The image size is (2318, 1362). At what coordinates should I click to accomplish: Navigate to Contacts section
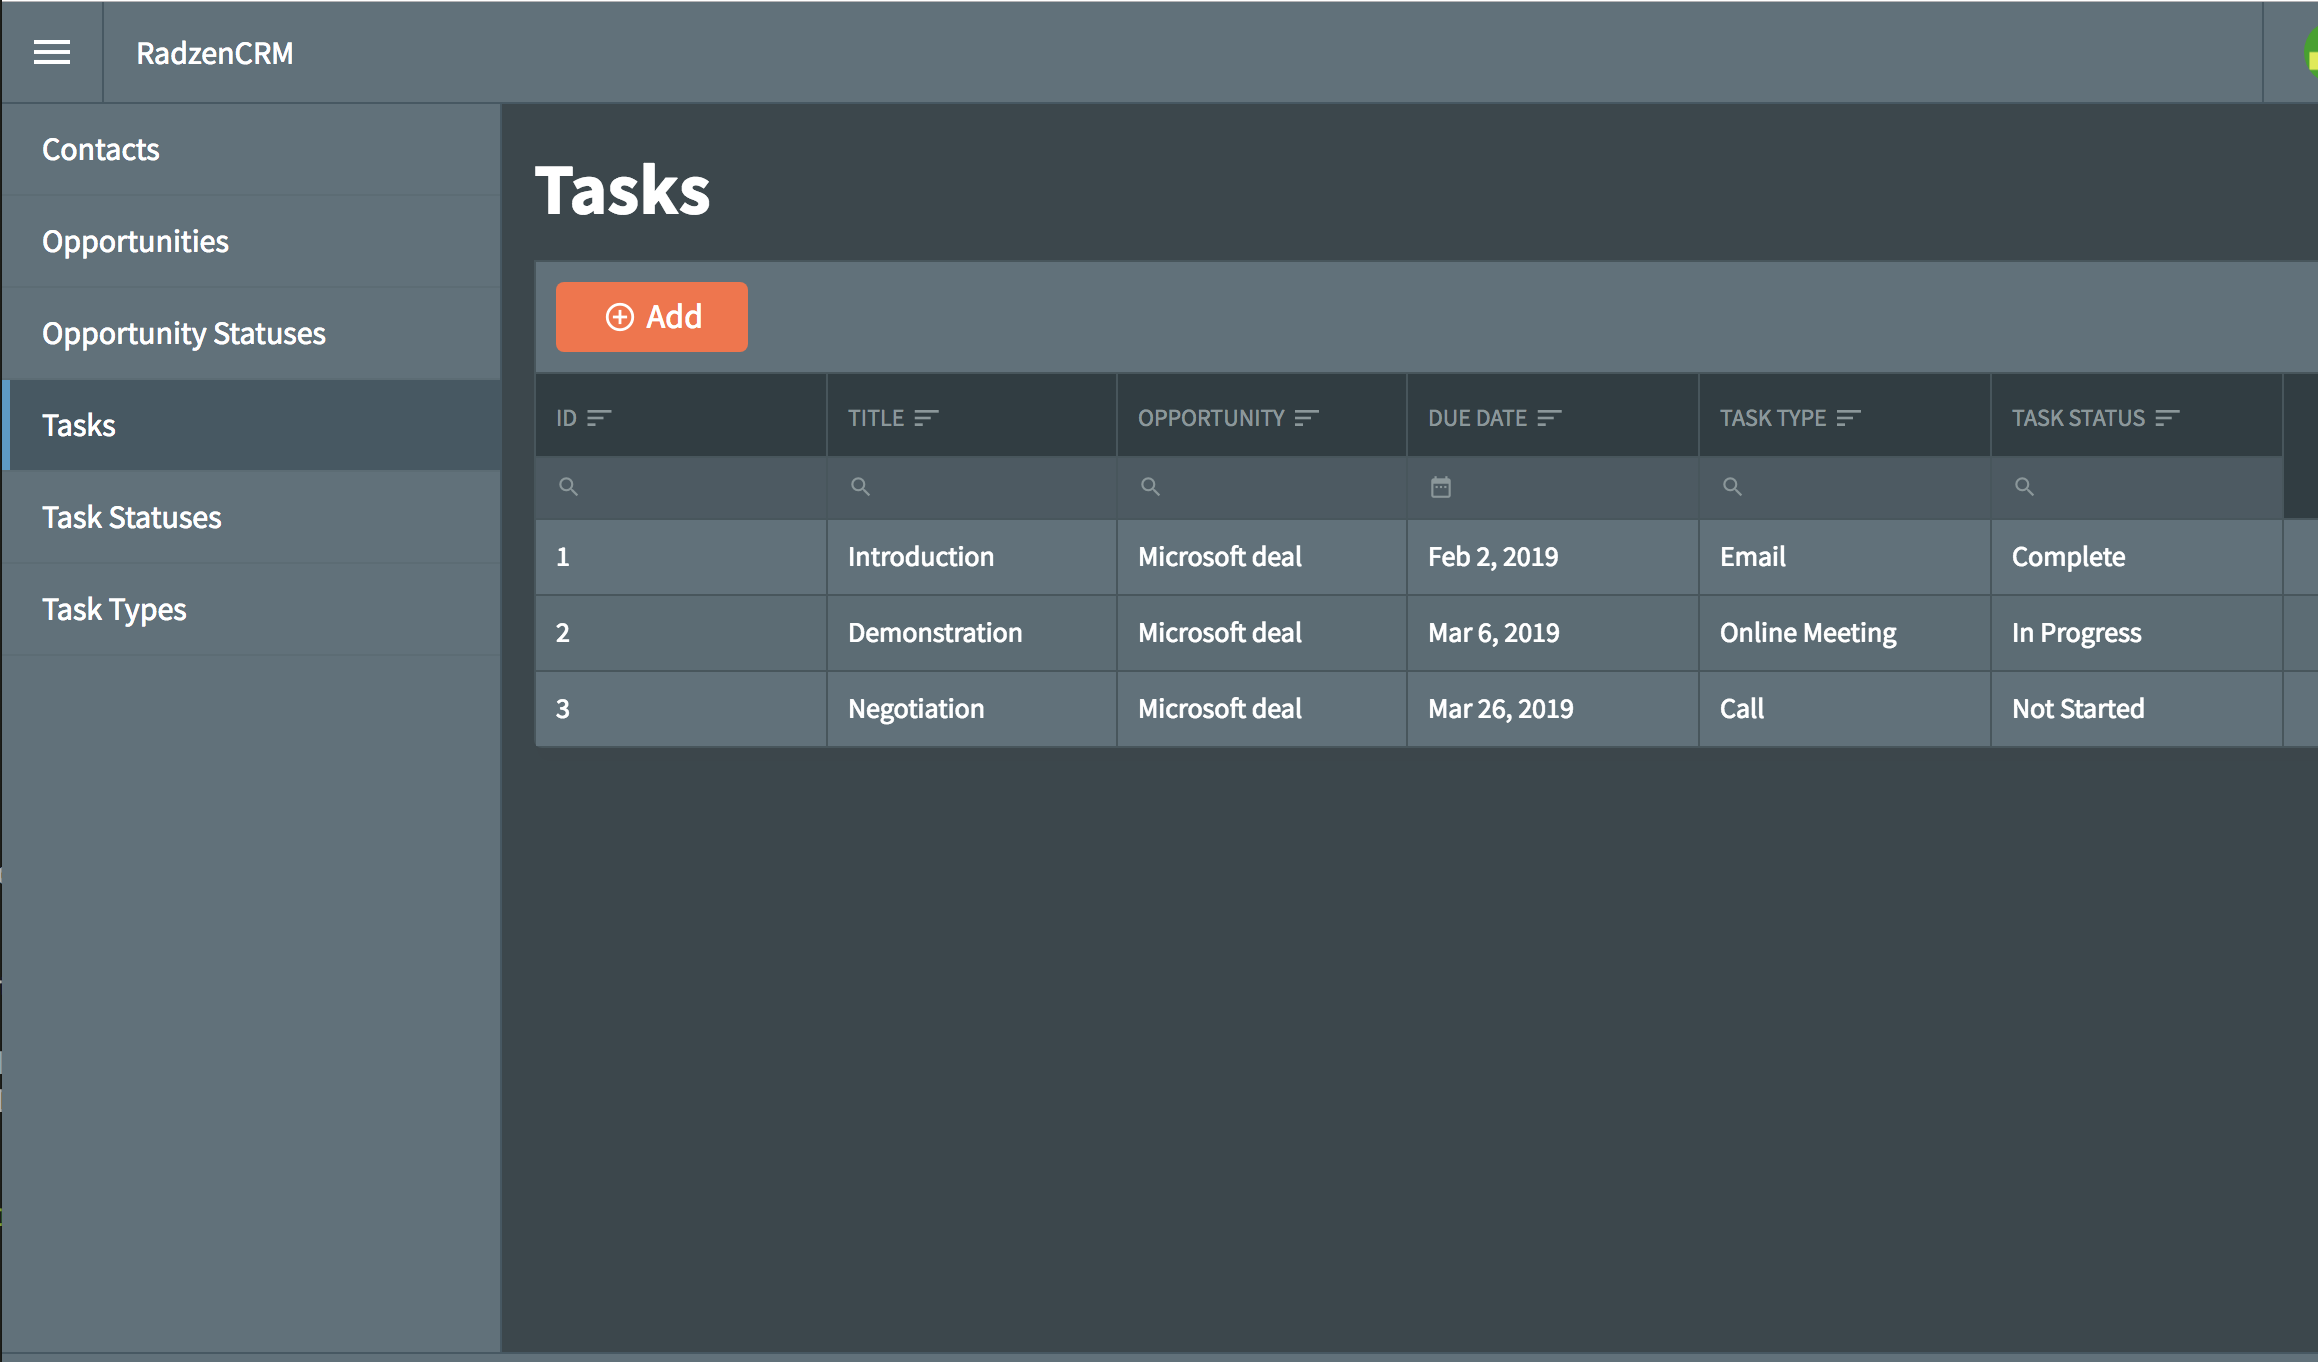click(100, 148)
